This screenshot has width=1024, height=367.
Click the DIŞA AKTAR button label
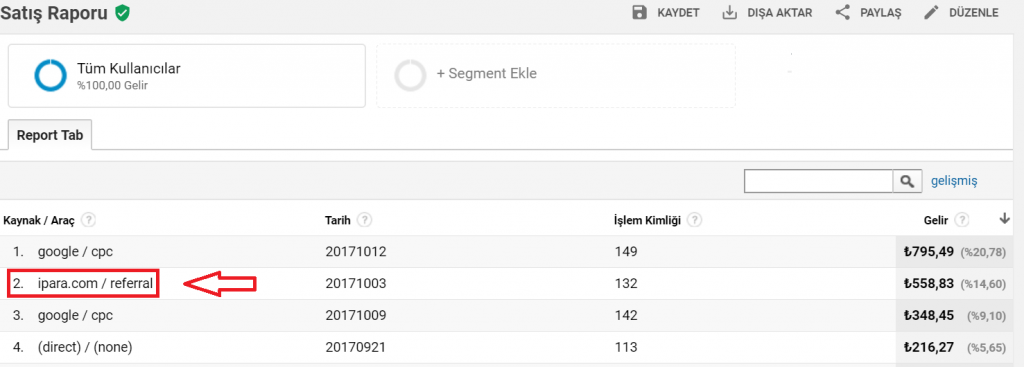pos(780,13)
